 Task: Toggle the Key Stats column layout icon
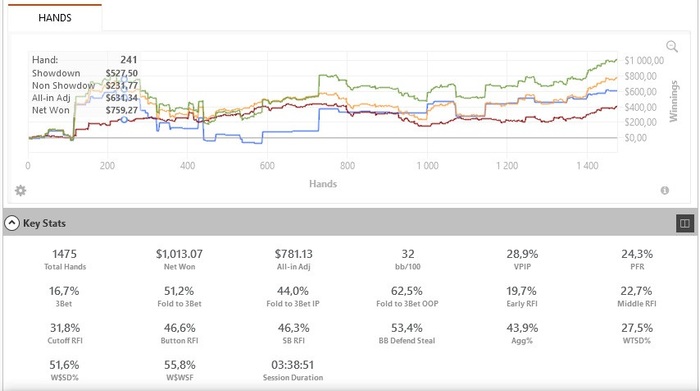685,223
